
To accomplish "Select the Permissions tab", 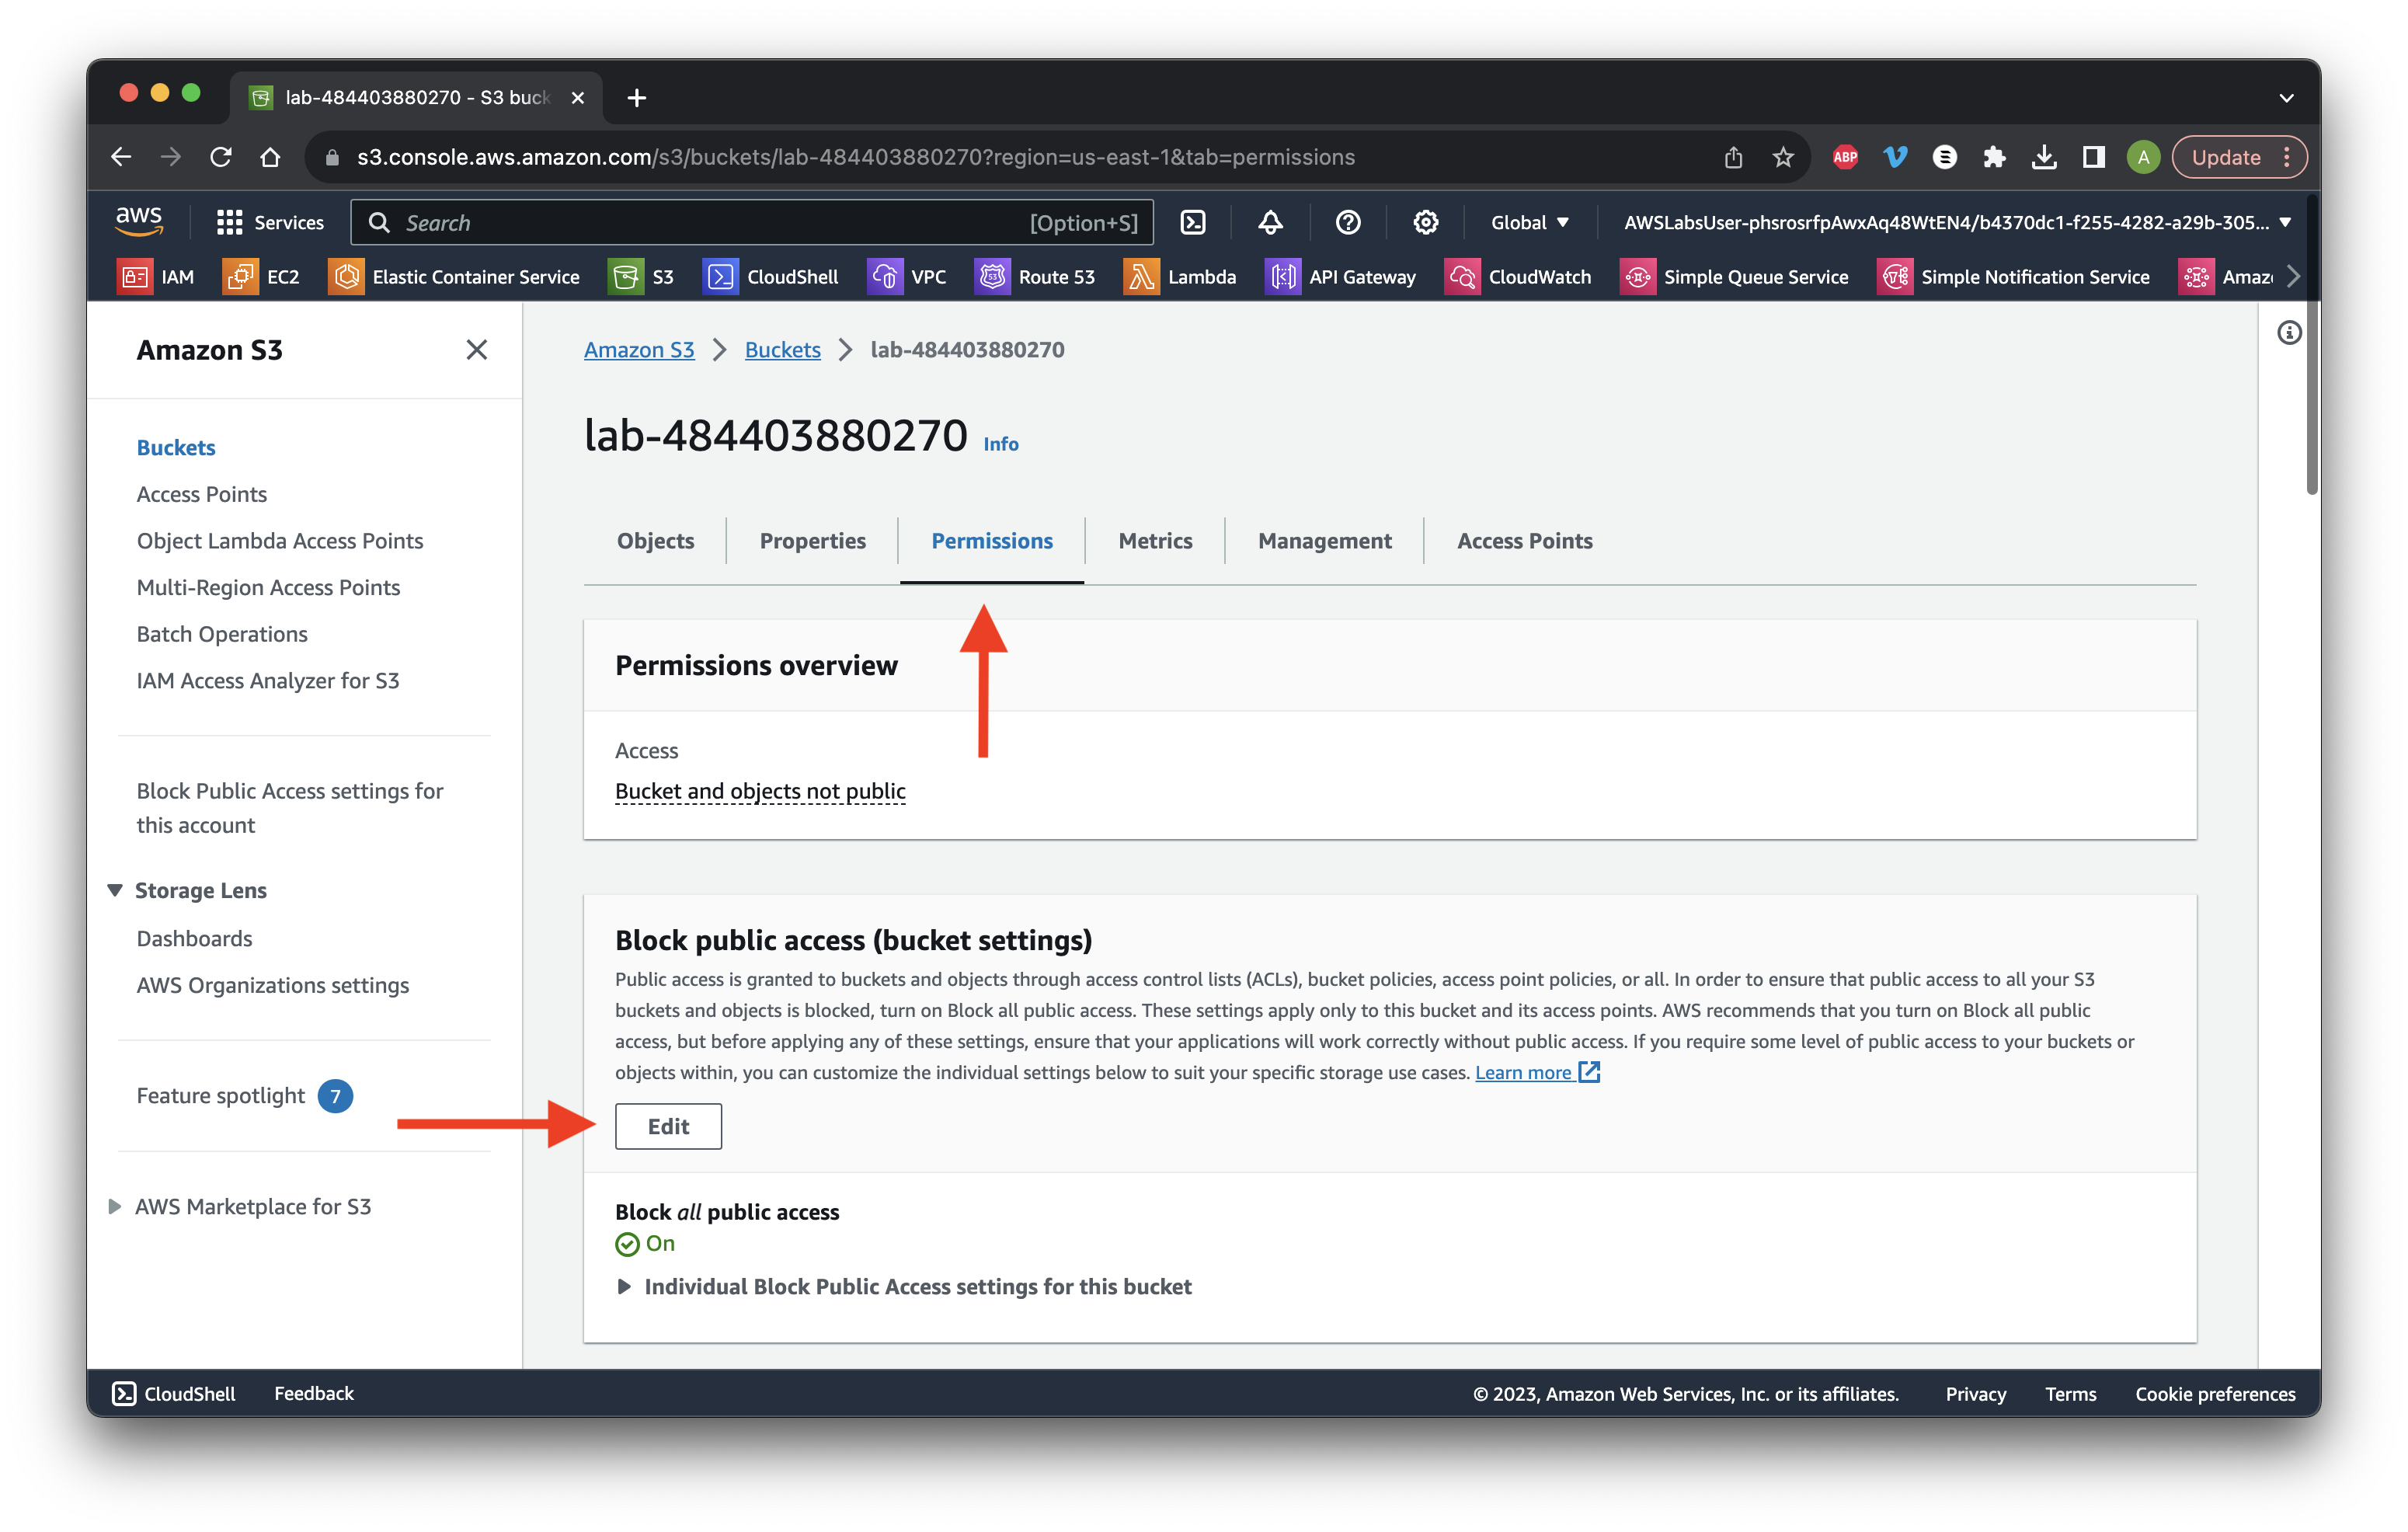I will point(991,540).
